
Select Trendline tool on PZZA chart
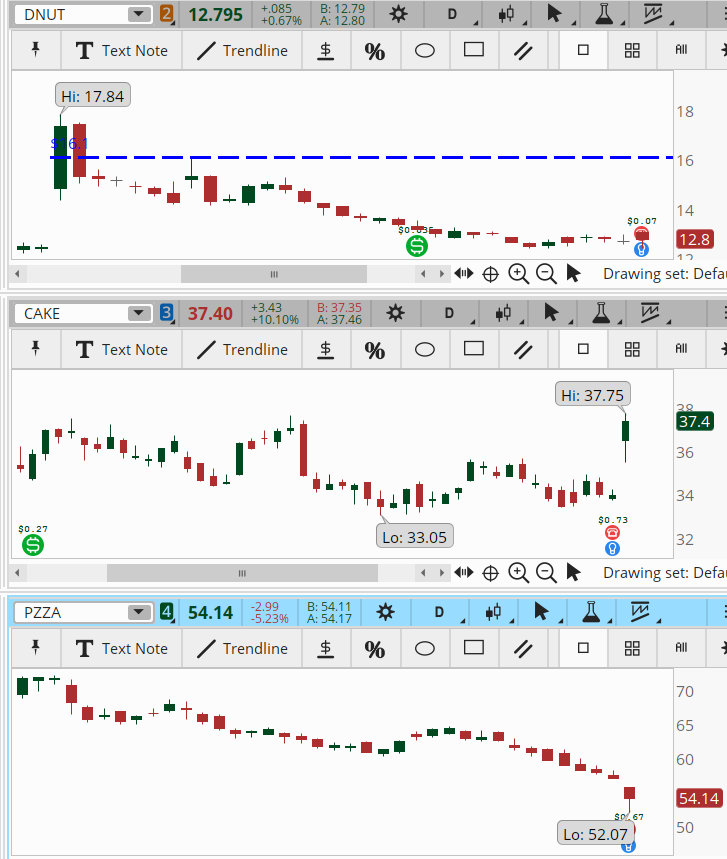pos(242,649)
